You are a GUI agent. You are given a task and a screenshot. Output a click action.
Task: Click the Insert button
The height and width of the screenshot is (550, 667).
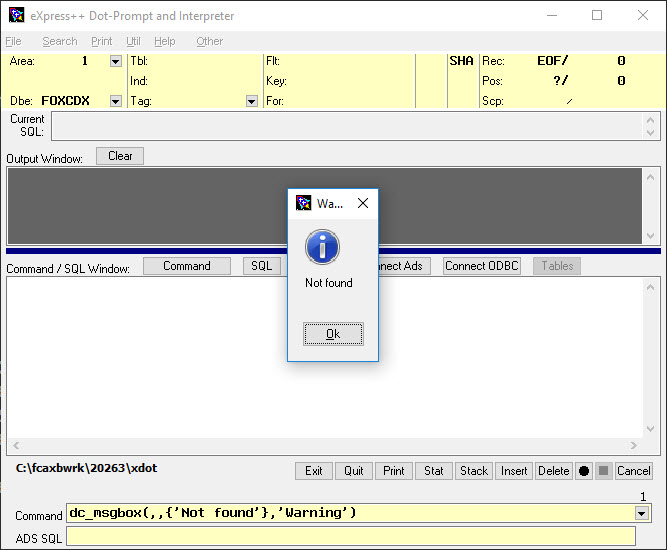click(514, 471)
